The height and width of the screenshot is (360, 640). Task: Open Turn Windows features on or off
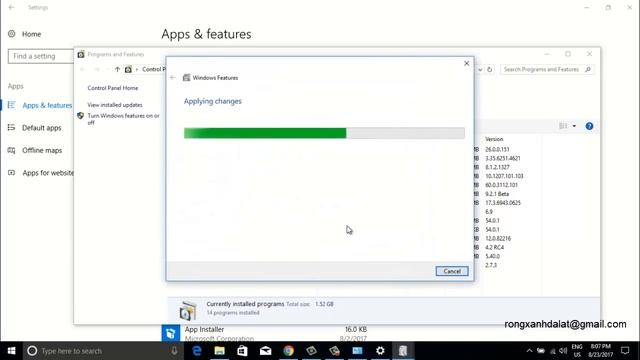coord(123,119)
